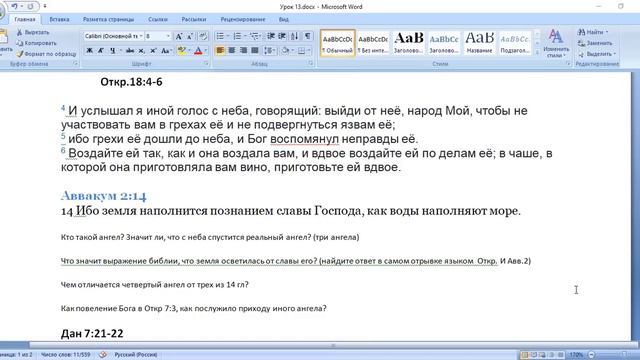Apply the Без интервала style

373,43
